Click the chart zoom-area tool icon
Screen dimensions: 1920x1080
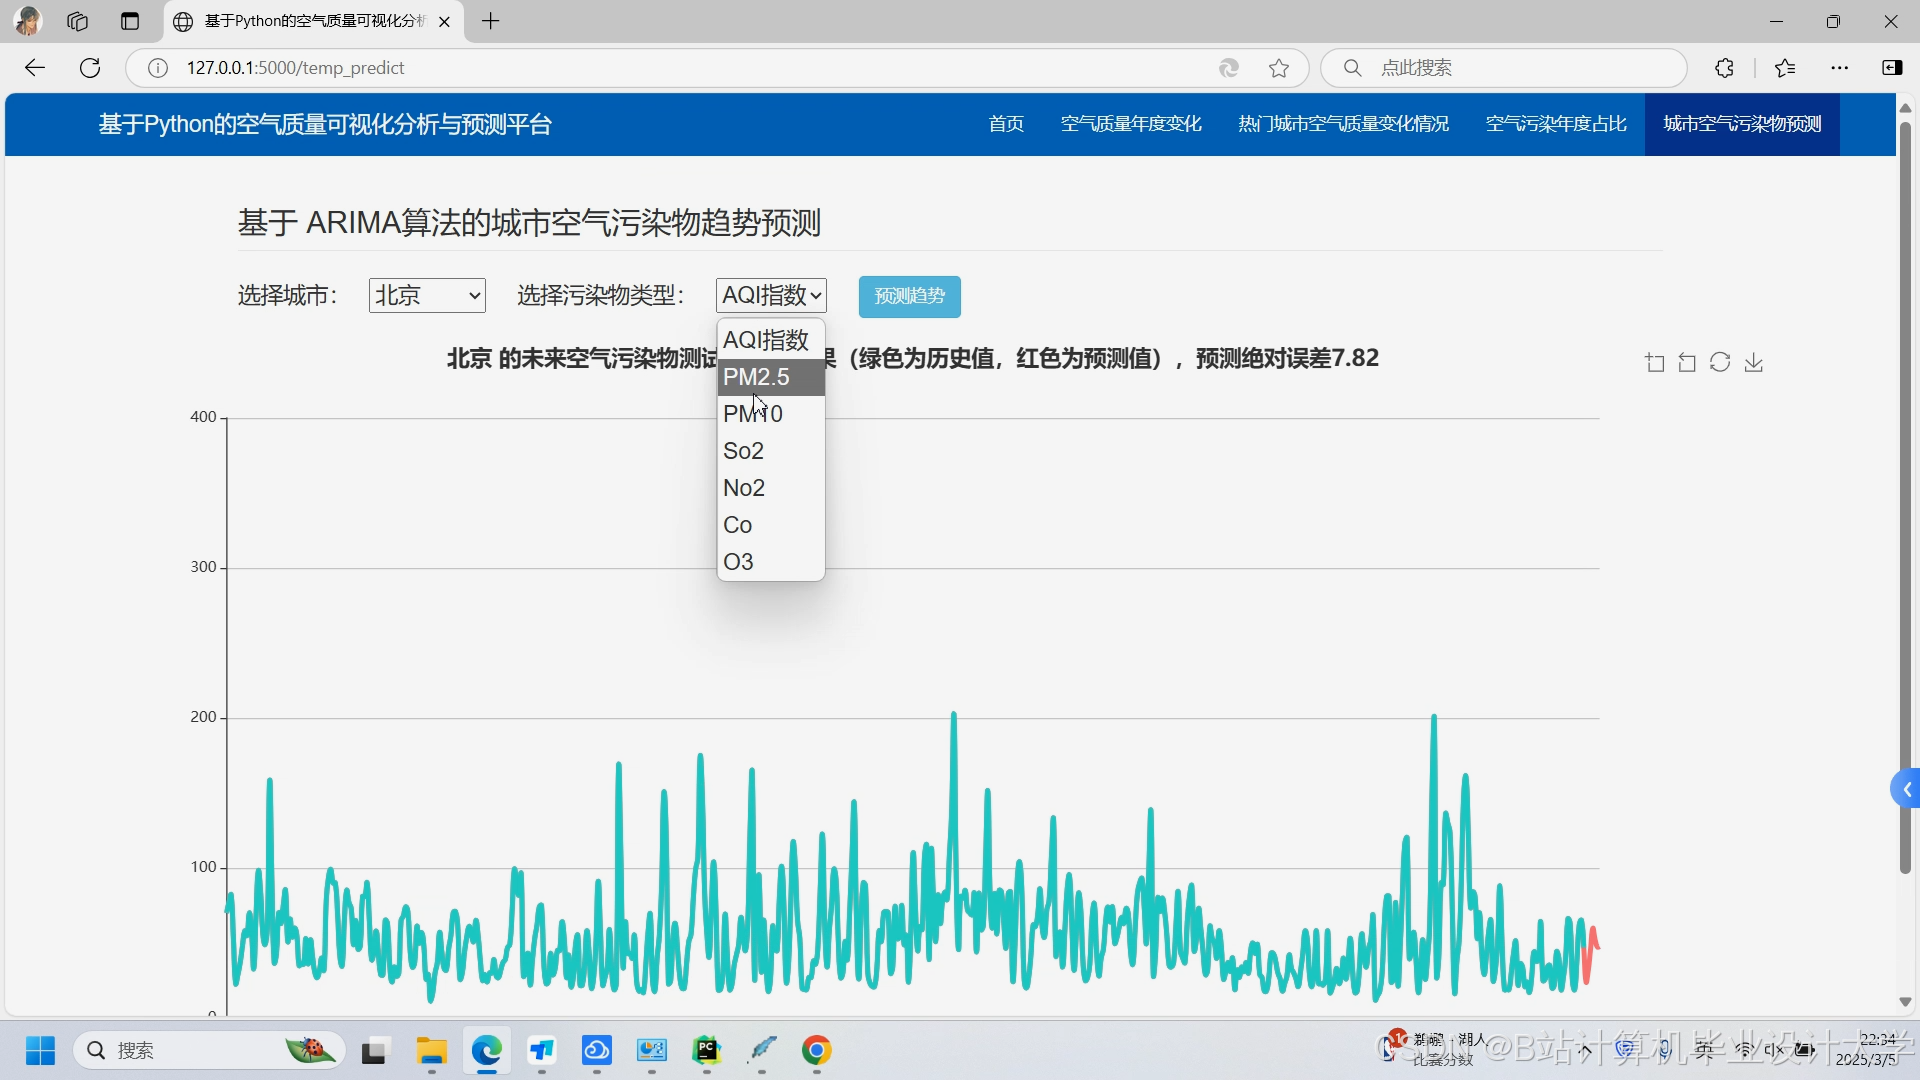[x=1655, y=363]
